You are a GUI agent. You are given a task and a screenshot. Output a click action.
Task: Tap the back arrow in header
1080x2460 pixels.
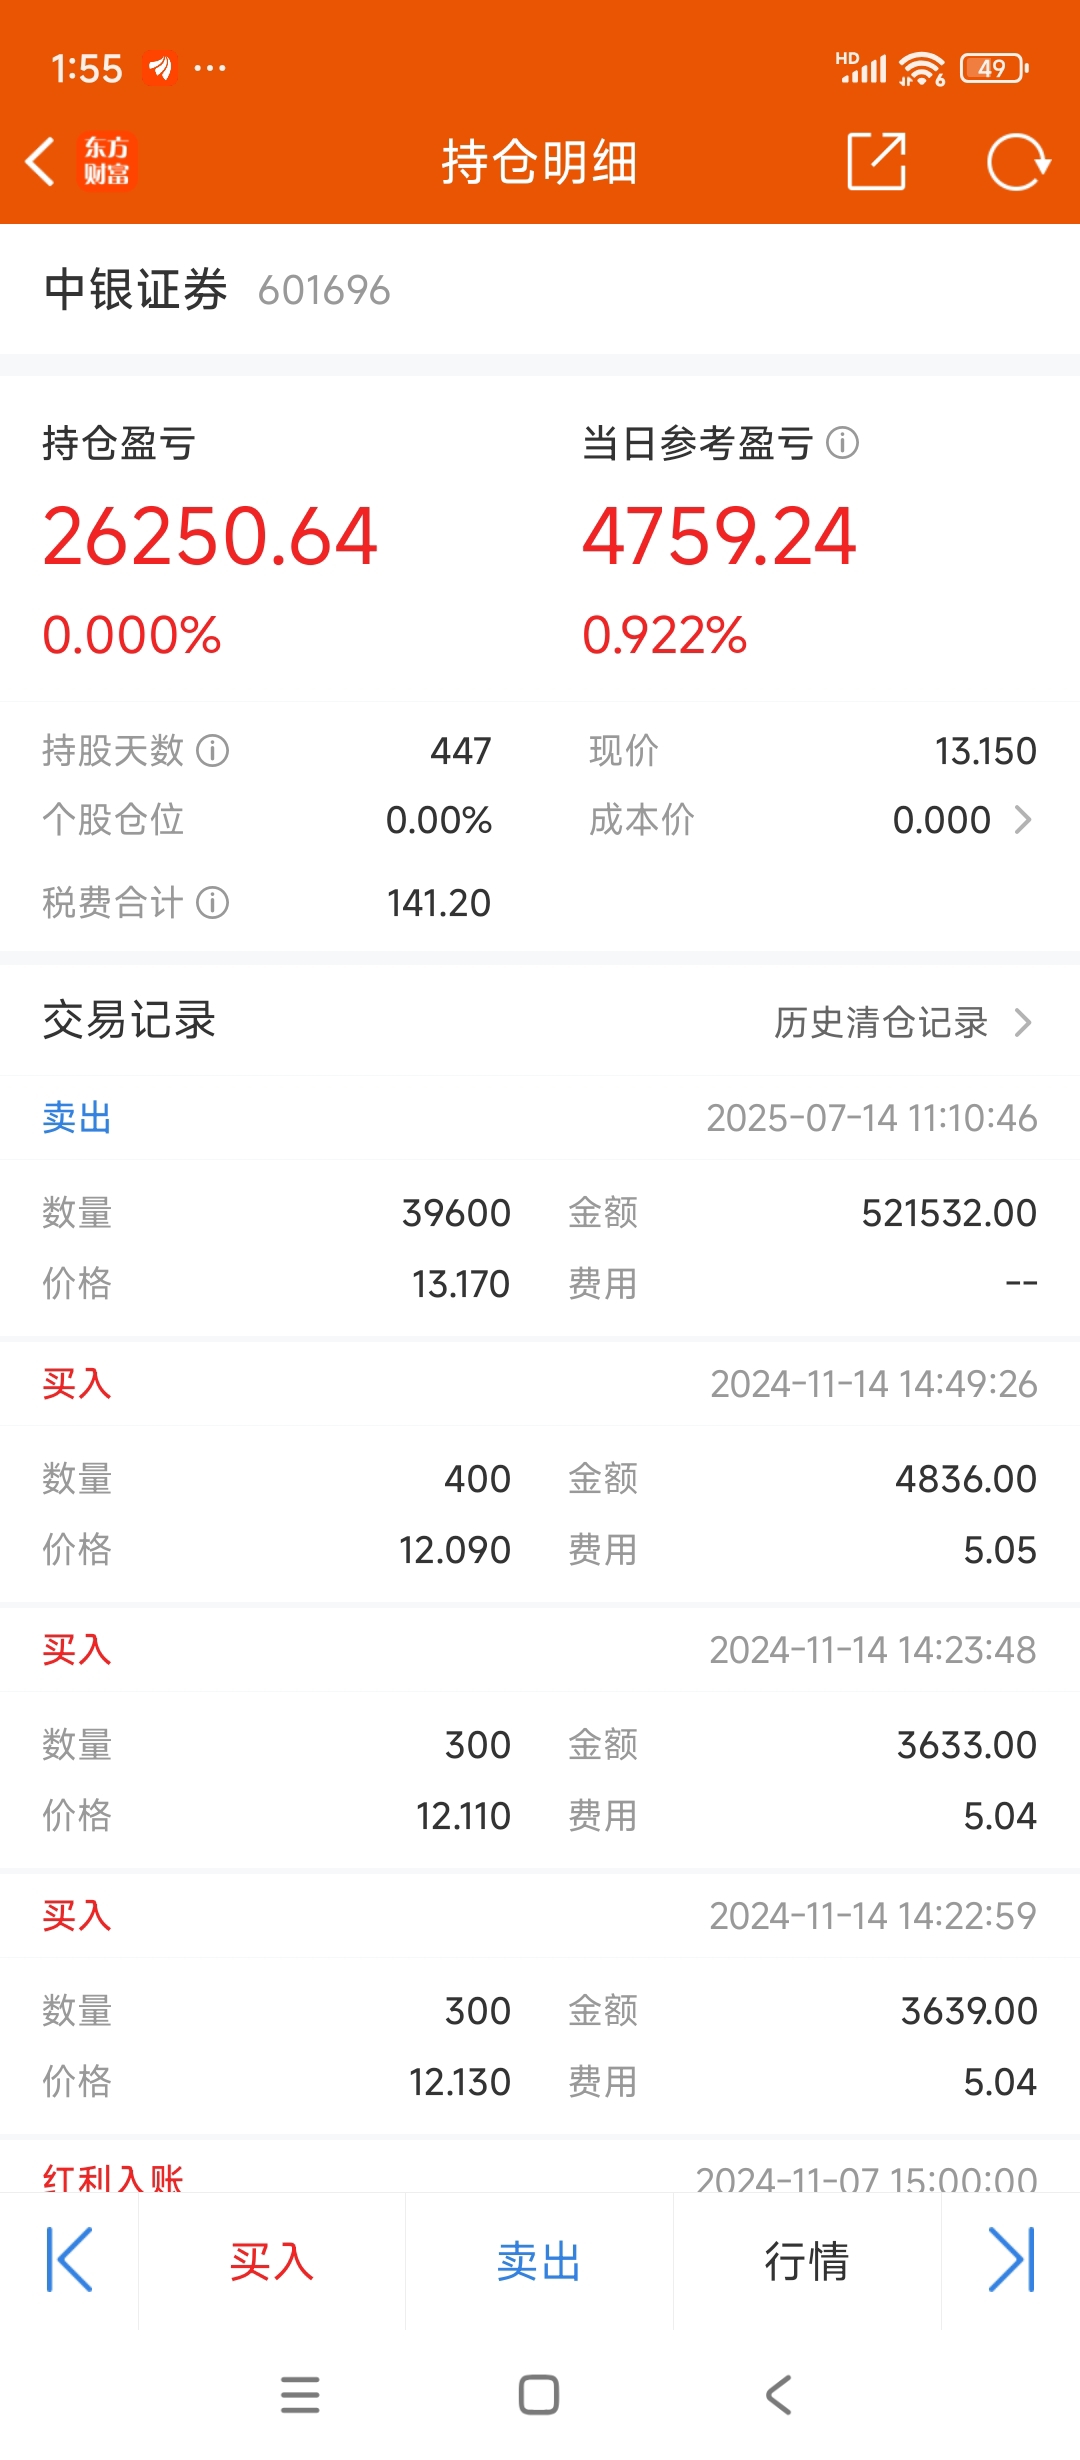[x=40, y=162]
